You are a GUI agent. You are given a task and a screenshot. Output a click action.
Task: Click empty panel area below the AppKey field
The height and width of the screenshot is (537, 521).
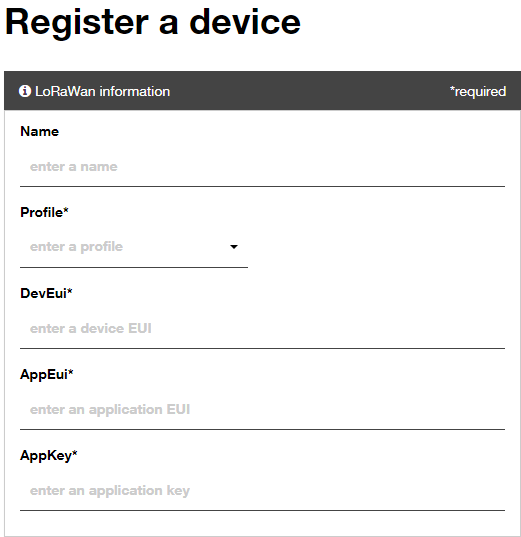point(262,524)
